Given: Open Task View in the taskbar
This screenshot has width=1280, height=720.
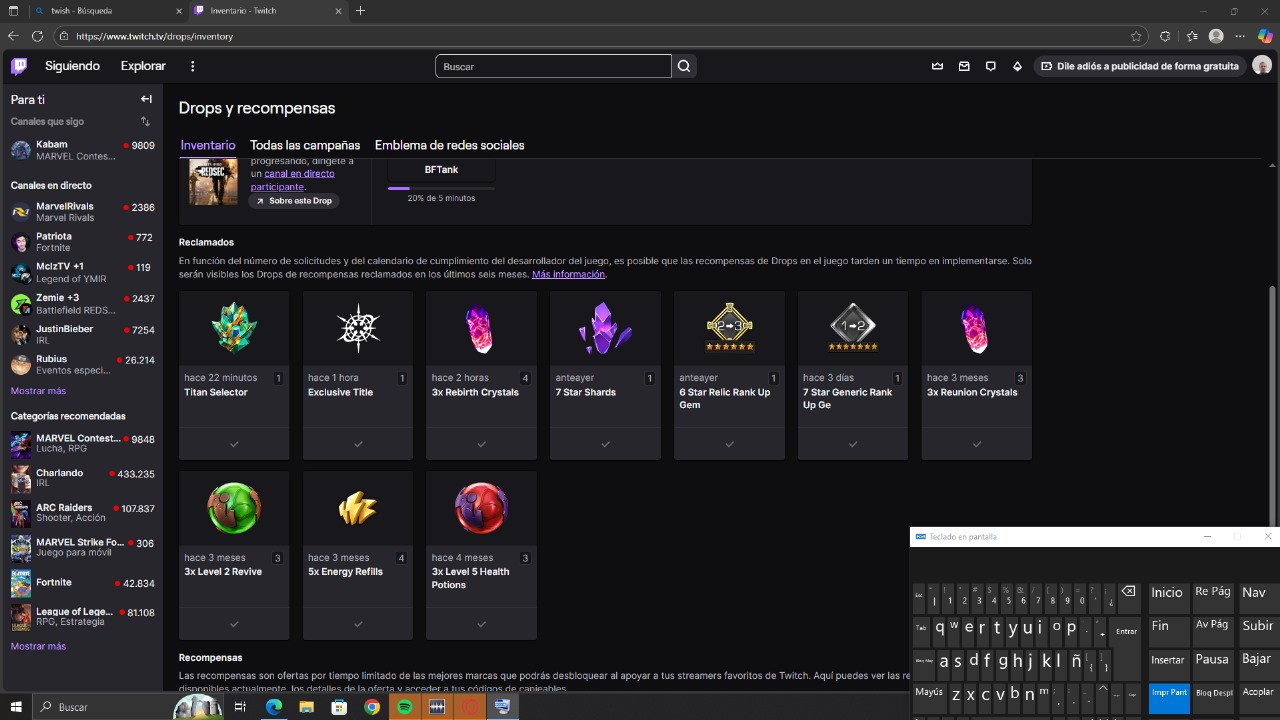Looking at the screenshot, I should [240, 707].
